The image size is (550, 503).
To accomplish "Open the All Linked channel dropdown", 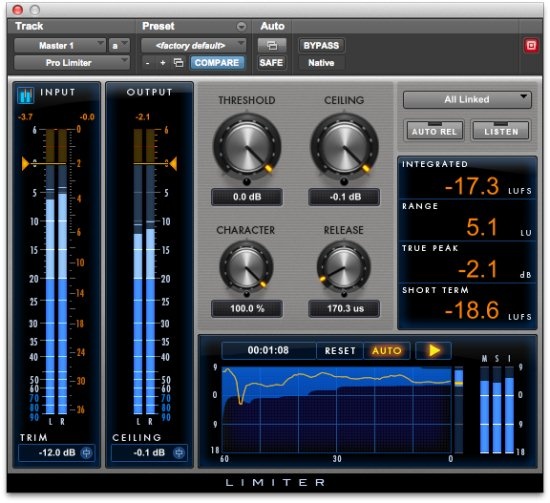I will click(x=467, y=100).
